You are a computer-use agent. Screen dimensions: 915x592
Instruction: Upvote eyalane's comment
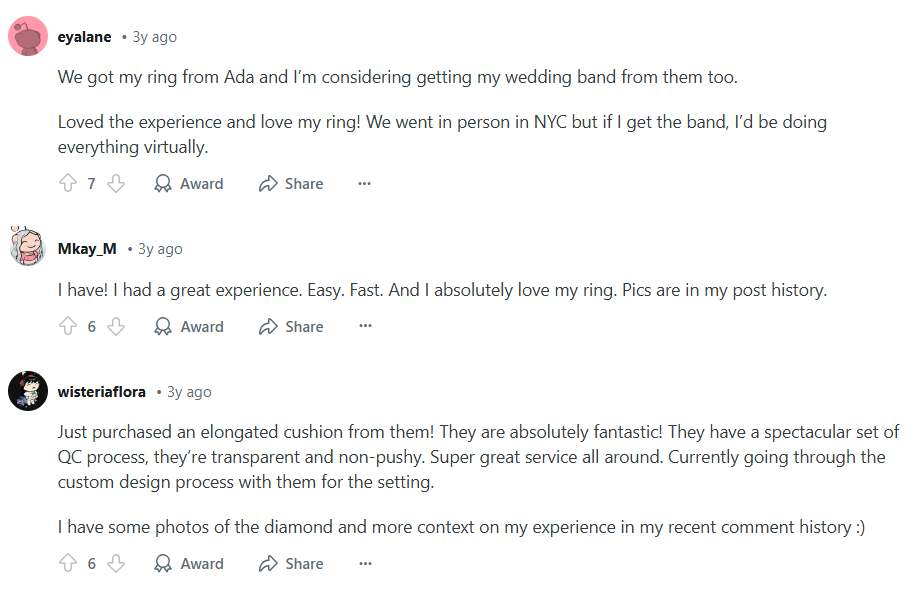click(68, 184)
